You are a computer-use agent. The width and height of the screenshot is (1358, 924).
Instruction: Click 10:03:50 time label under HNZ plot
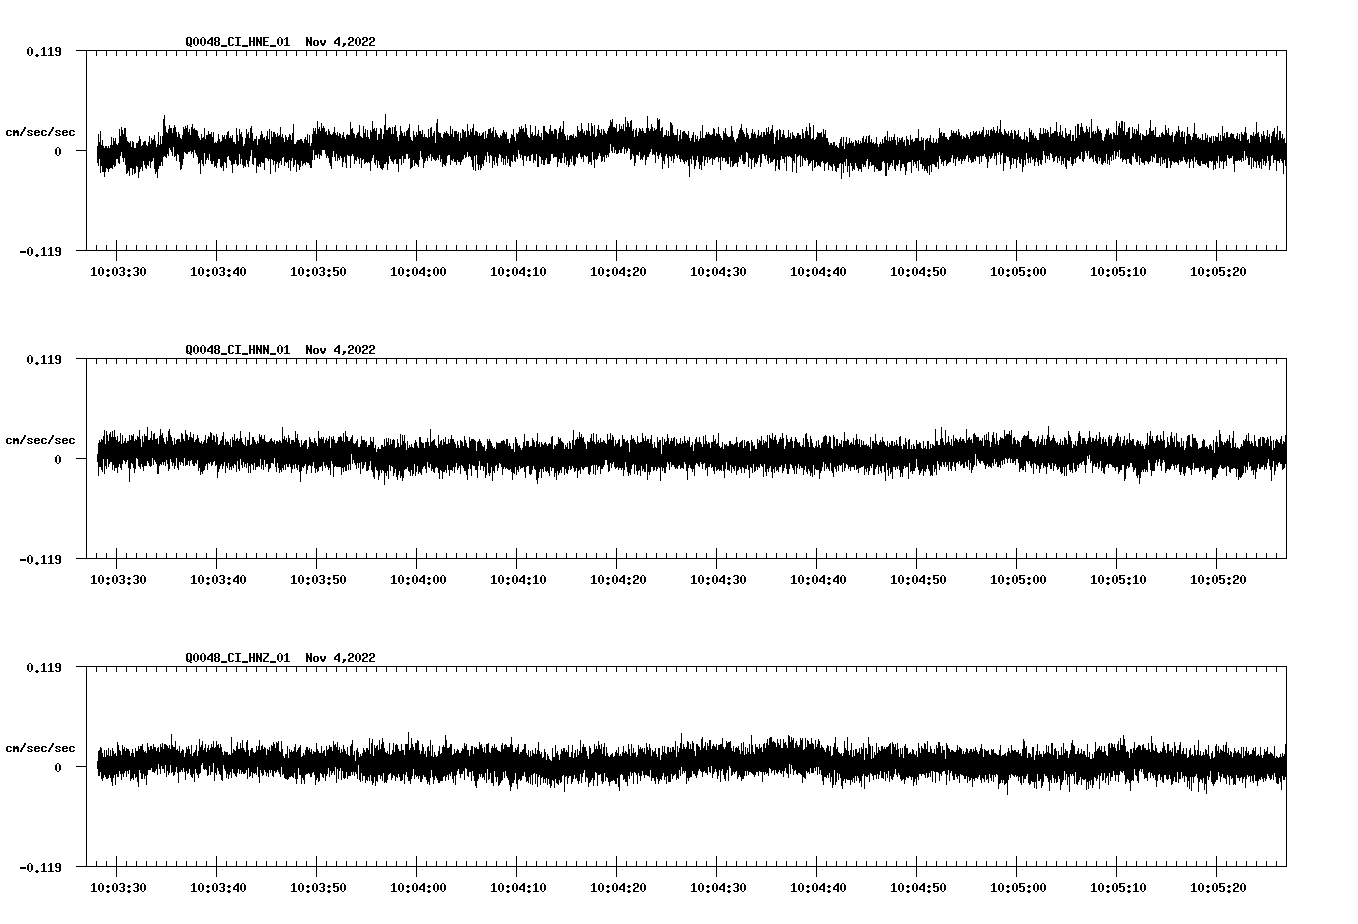click(x=318, y=888)
